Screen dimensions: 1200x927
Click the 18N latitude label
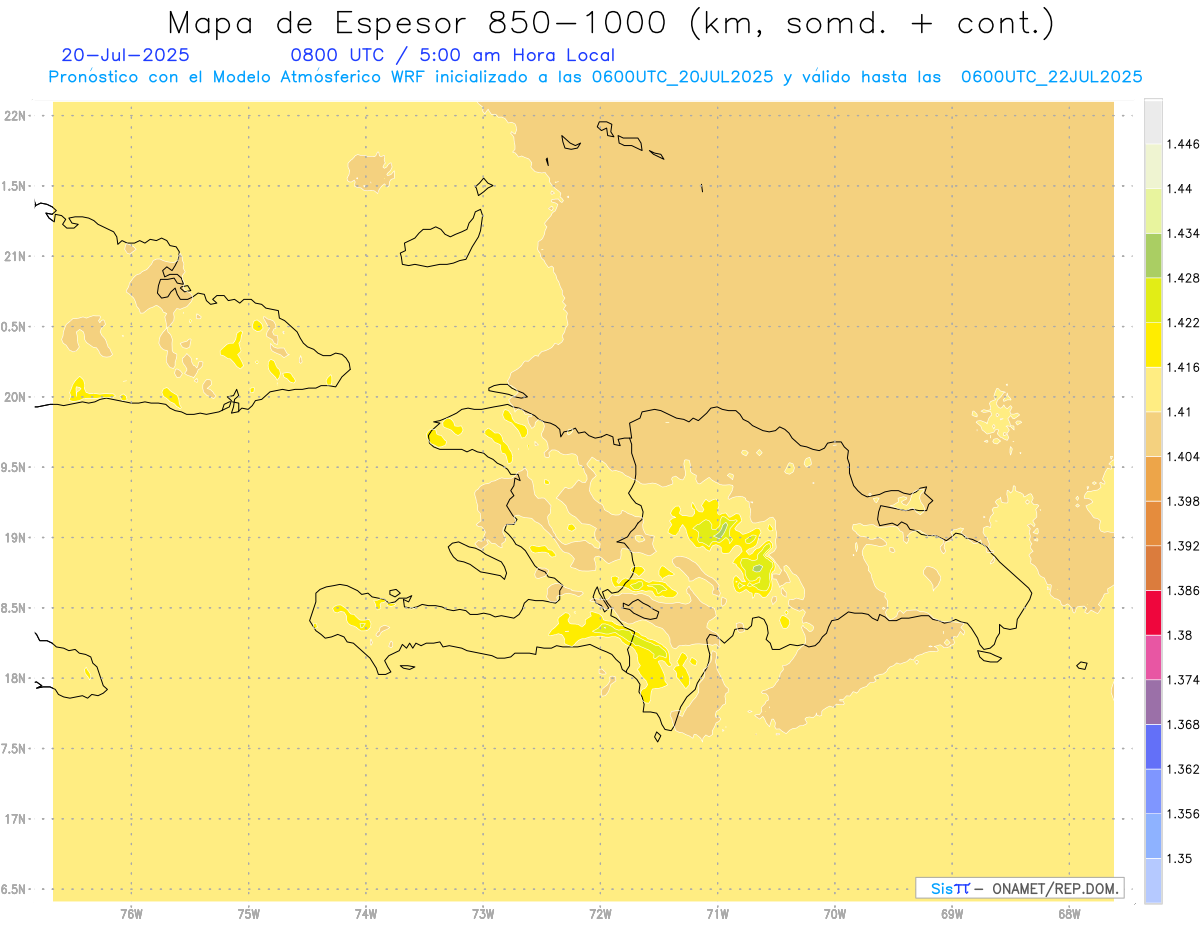coord(15,679)
